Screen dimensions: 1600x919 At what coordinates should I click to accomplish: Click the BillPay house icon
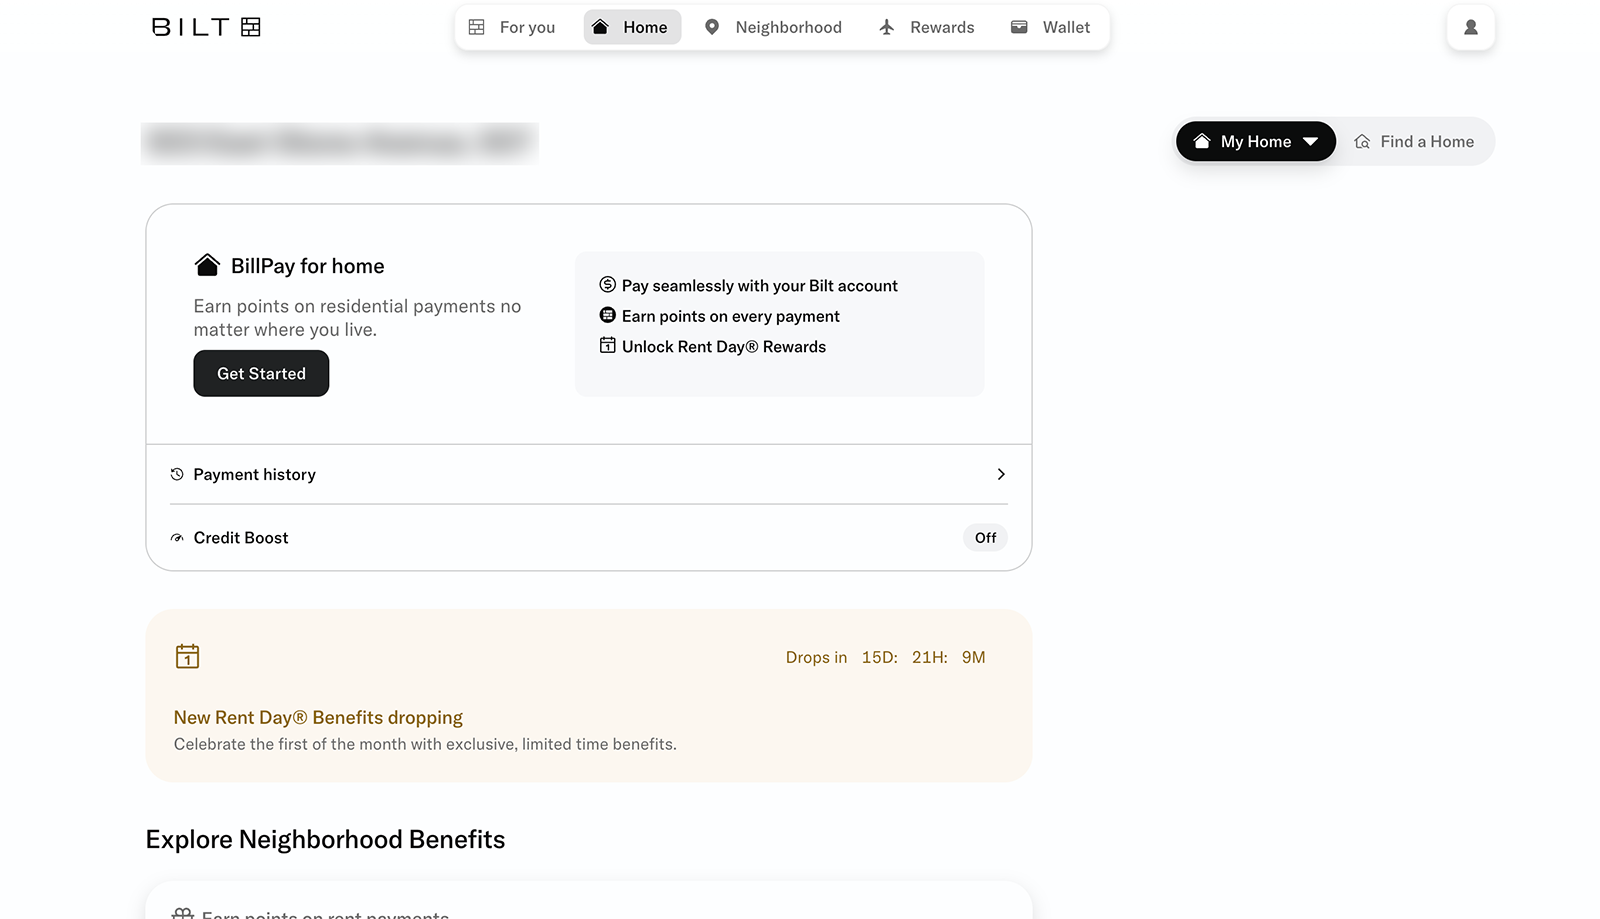pyautogui.click(x=207, y=266)
